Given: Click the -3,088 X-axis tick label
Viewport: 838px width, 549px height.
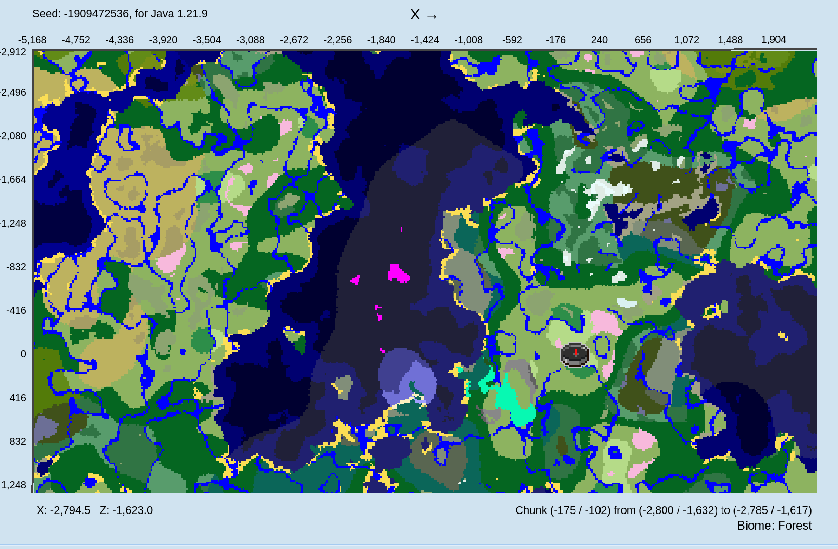Looking at the screenshot, I should tap(251, 40).
